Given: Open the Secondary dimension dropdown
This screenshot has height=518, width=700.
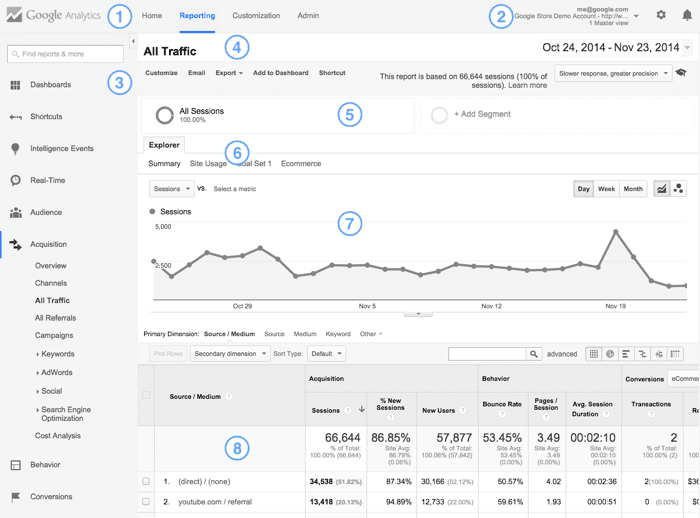Looking at the screenshot, I should pyautogui.click(x=230, y=354).
